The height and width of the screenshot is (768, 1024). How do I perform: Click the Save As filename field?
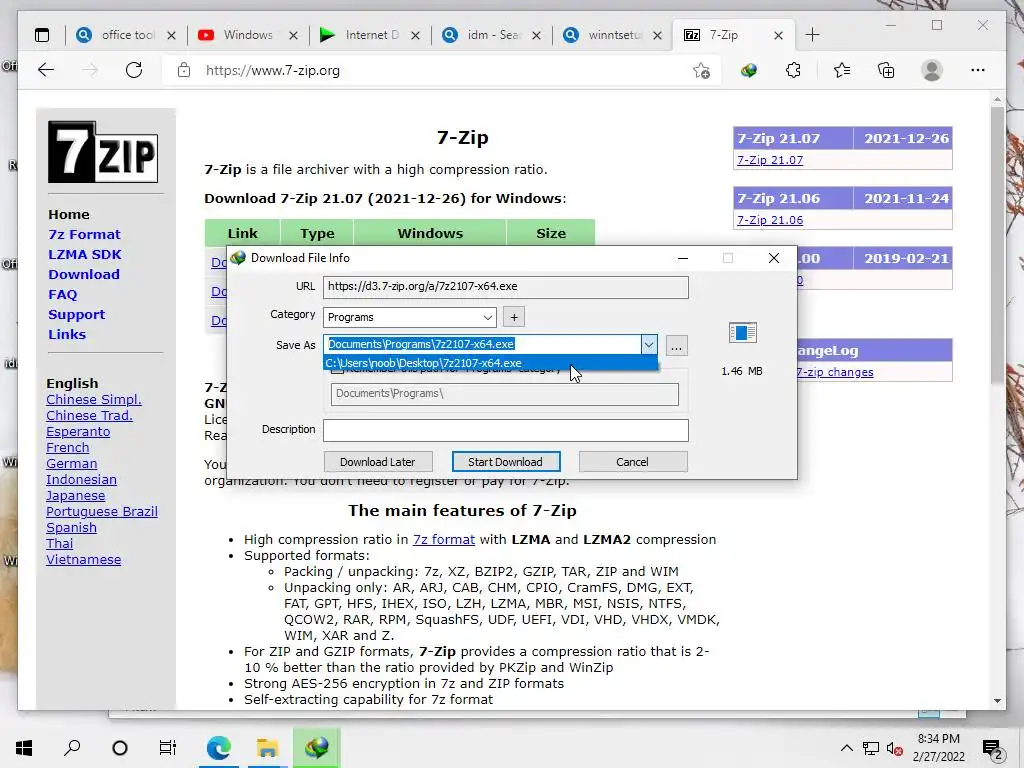(x=482, y=344)
